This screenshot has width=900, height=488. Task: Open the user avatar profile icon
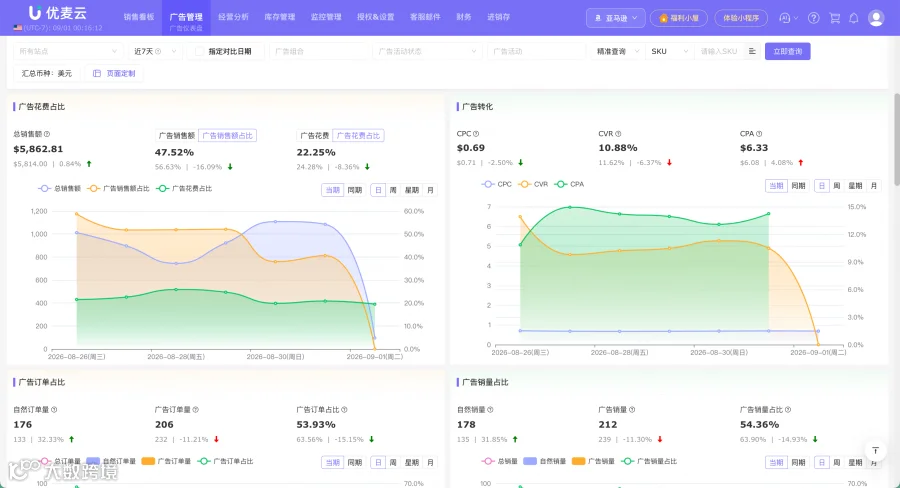[876, 18]
